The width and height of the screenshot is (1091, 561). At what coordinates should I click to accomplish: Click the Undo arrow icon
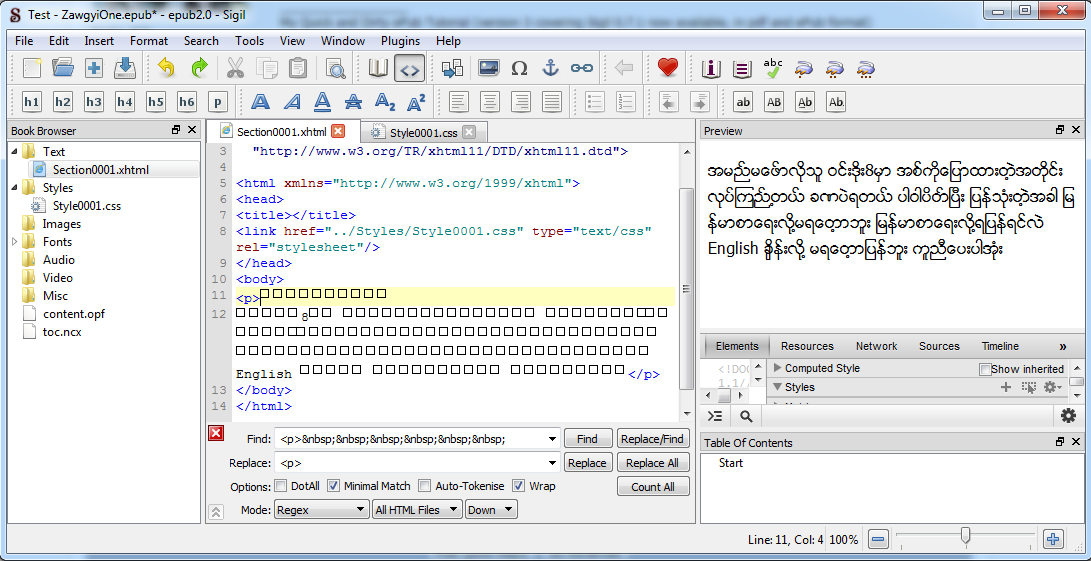point(166,68)
